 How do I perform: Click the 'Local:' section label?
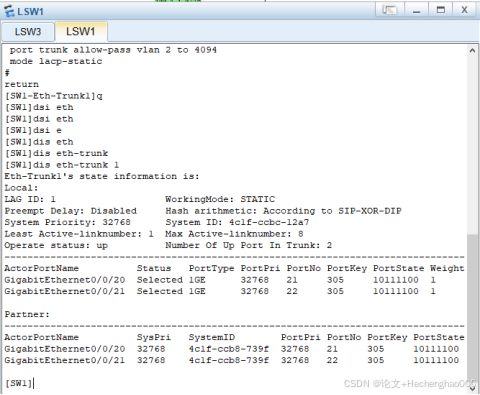(21, 188)
